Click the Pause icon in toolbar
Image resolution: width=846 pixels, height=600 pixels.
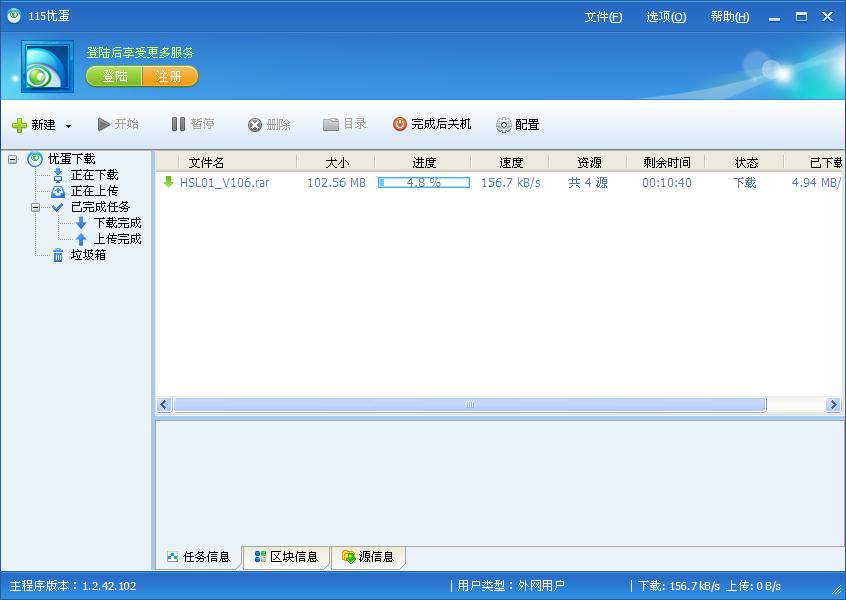(x=178, y=124)
